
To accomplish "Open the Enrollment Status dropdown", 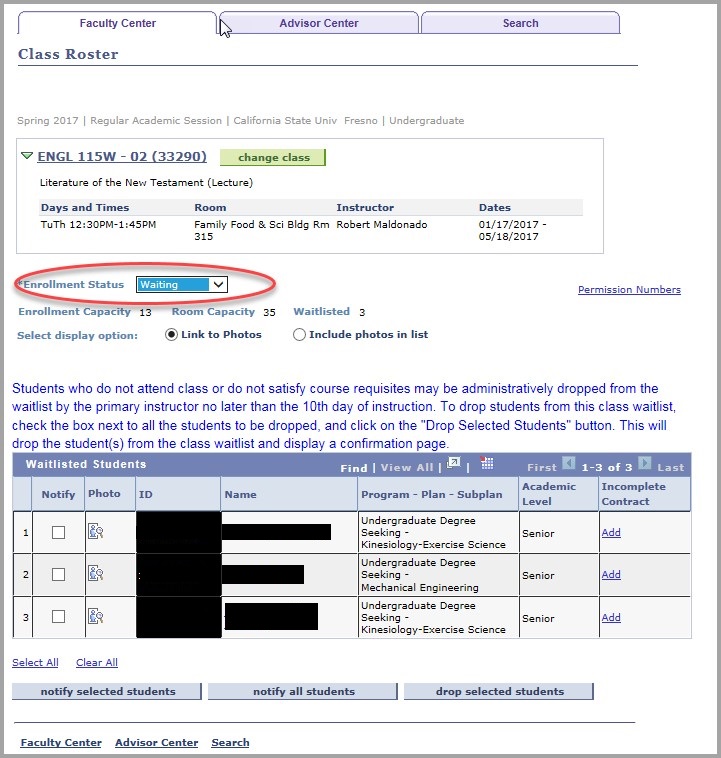I will click(x=182, y=284).
